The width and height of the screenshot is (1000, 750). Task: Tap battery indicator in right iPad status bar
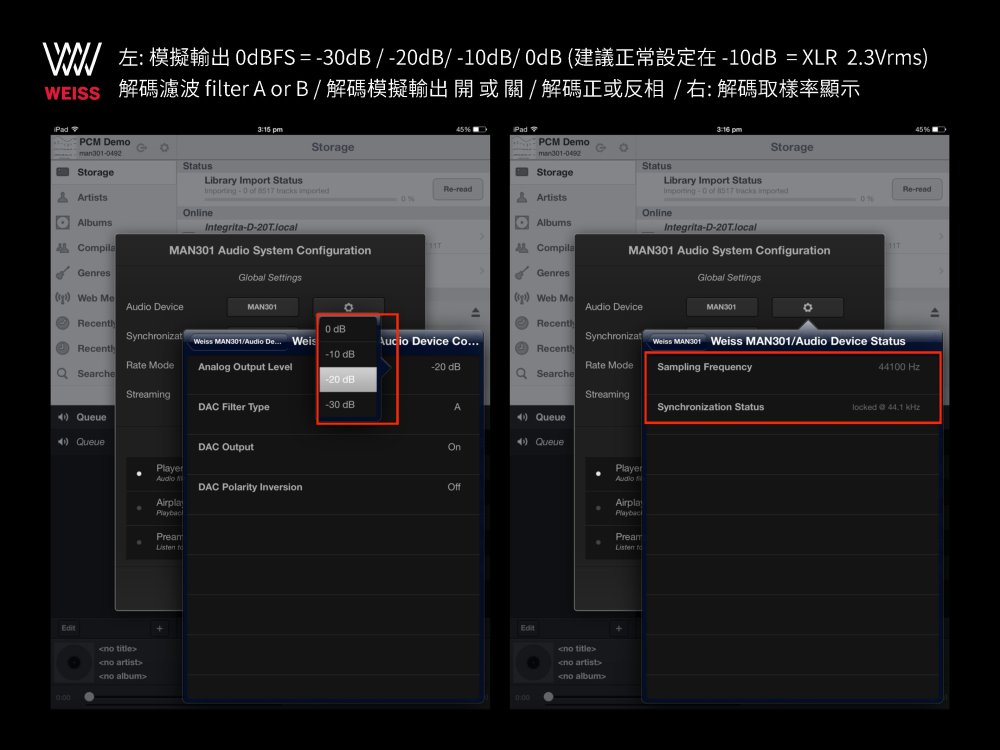tap(939, 129)
